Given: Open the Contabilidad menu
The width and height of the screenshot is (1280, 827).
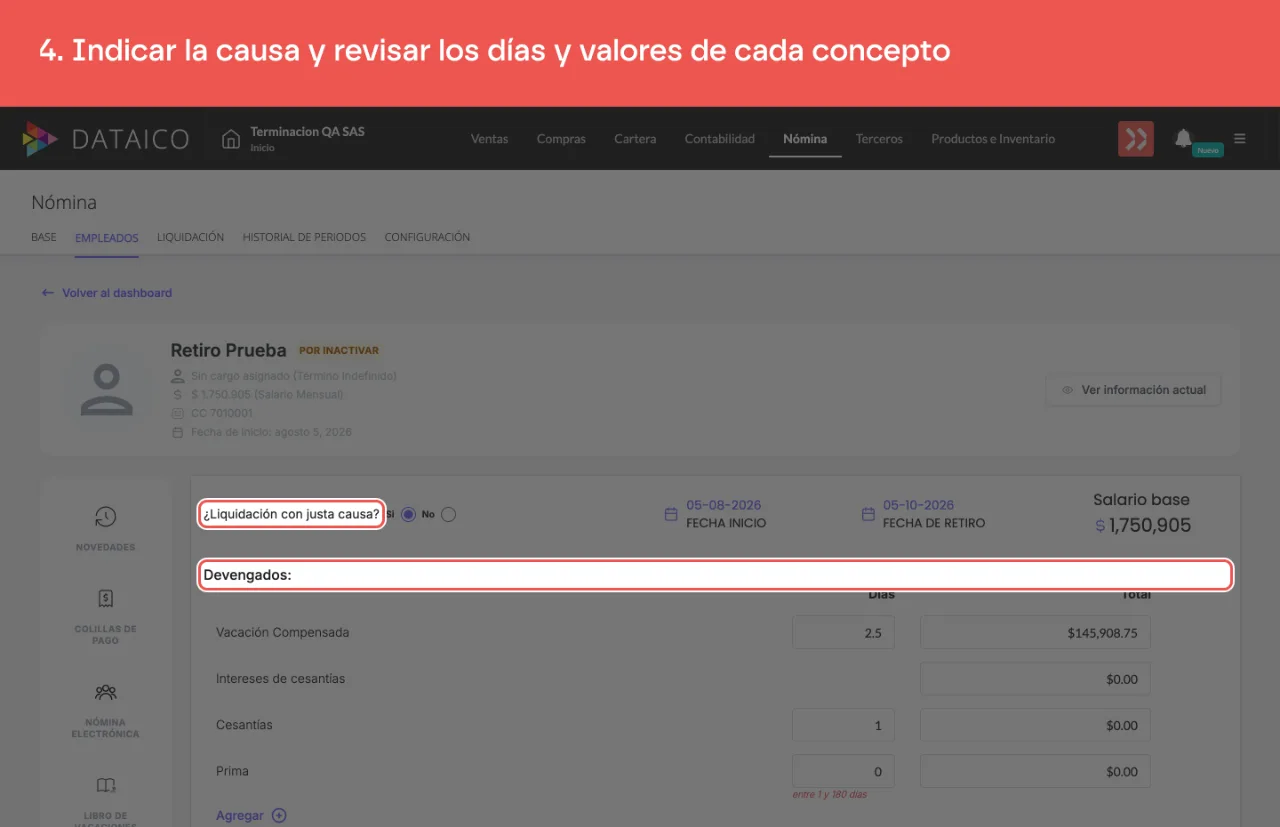Looking at the screenshot, I should [x=719, y=139].
